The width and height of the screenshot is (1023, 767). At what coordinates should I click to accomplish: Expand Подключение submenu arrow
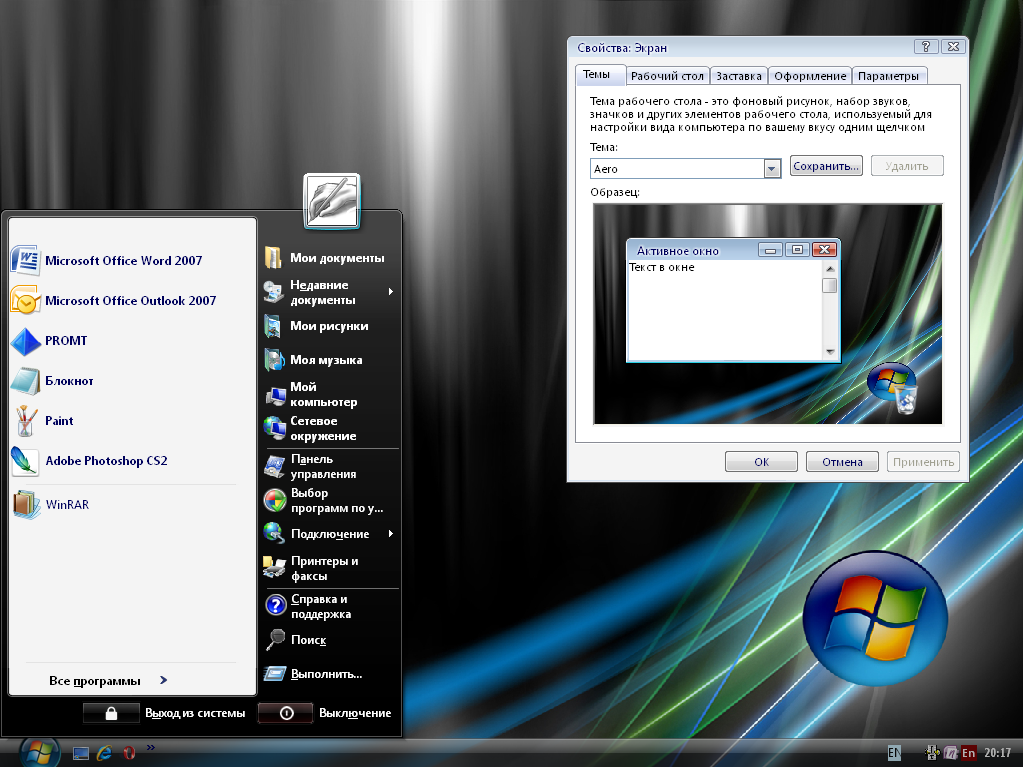coord(391,534)
